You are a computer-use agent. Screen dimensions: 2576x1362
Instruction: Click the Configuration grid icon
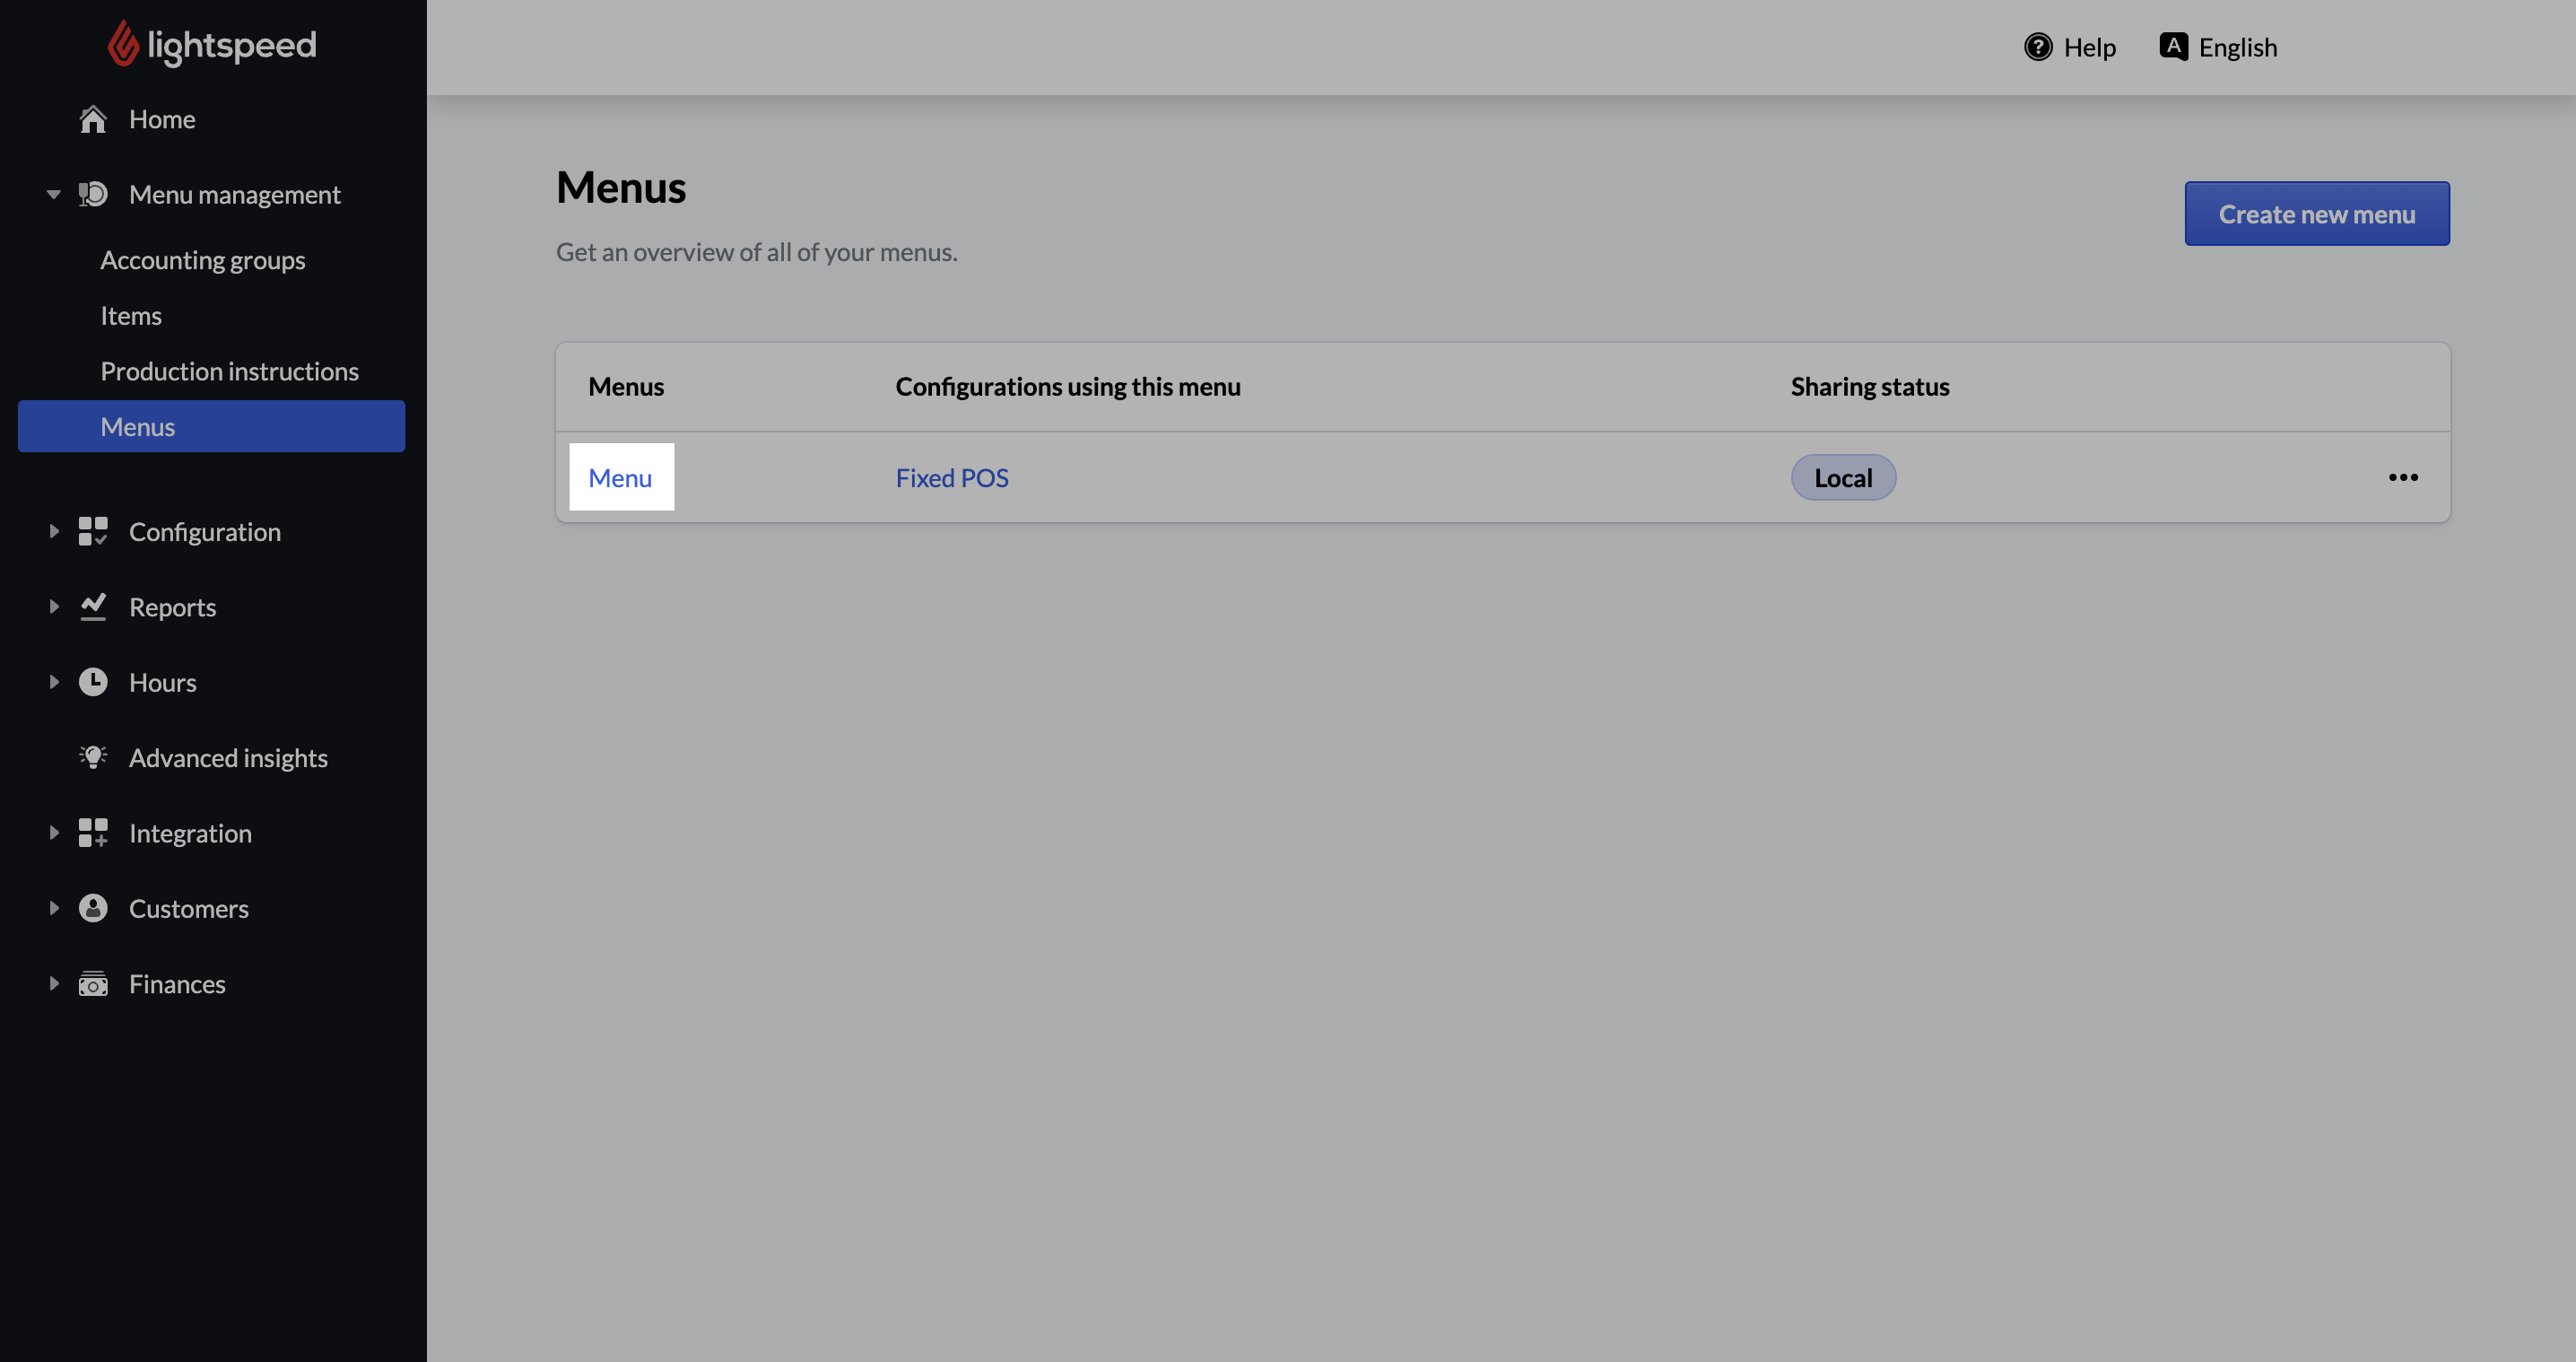coord(93,531)
